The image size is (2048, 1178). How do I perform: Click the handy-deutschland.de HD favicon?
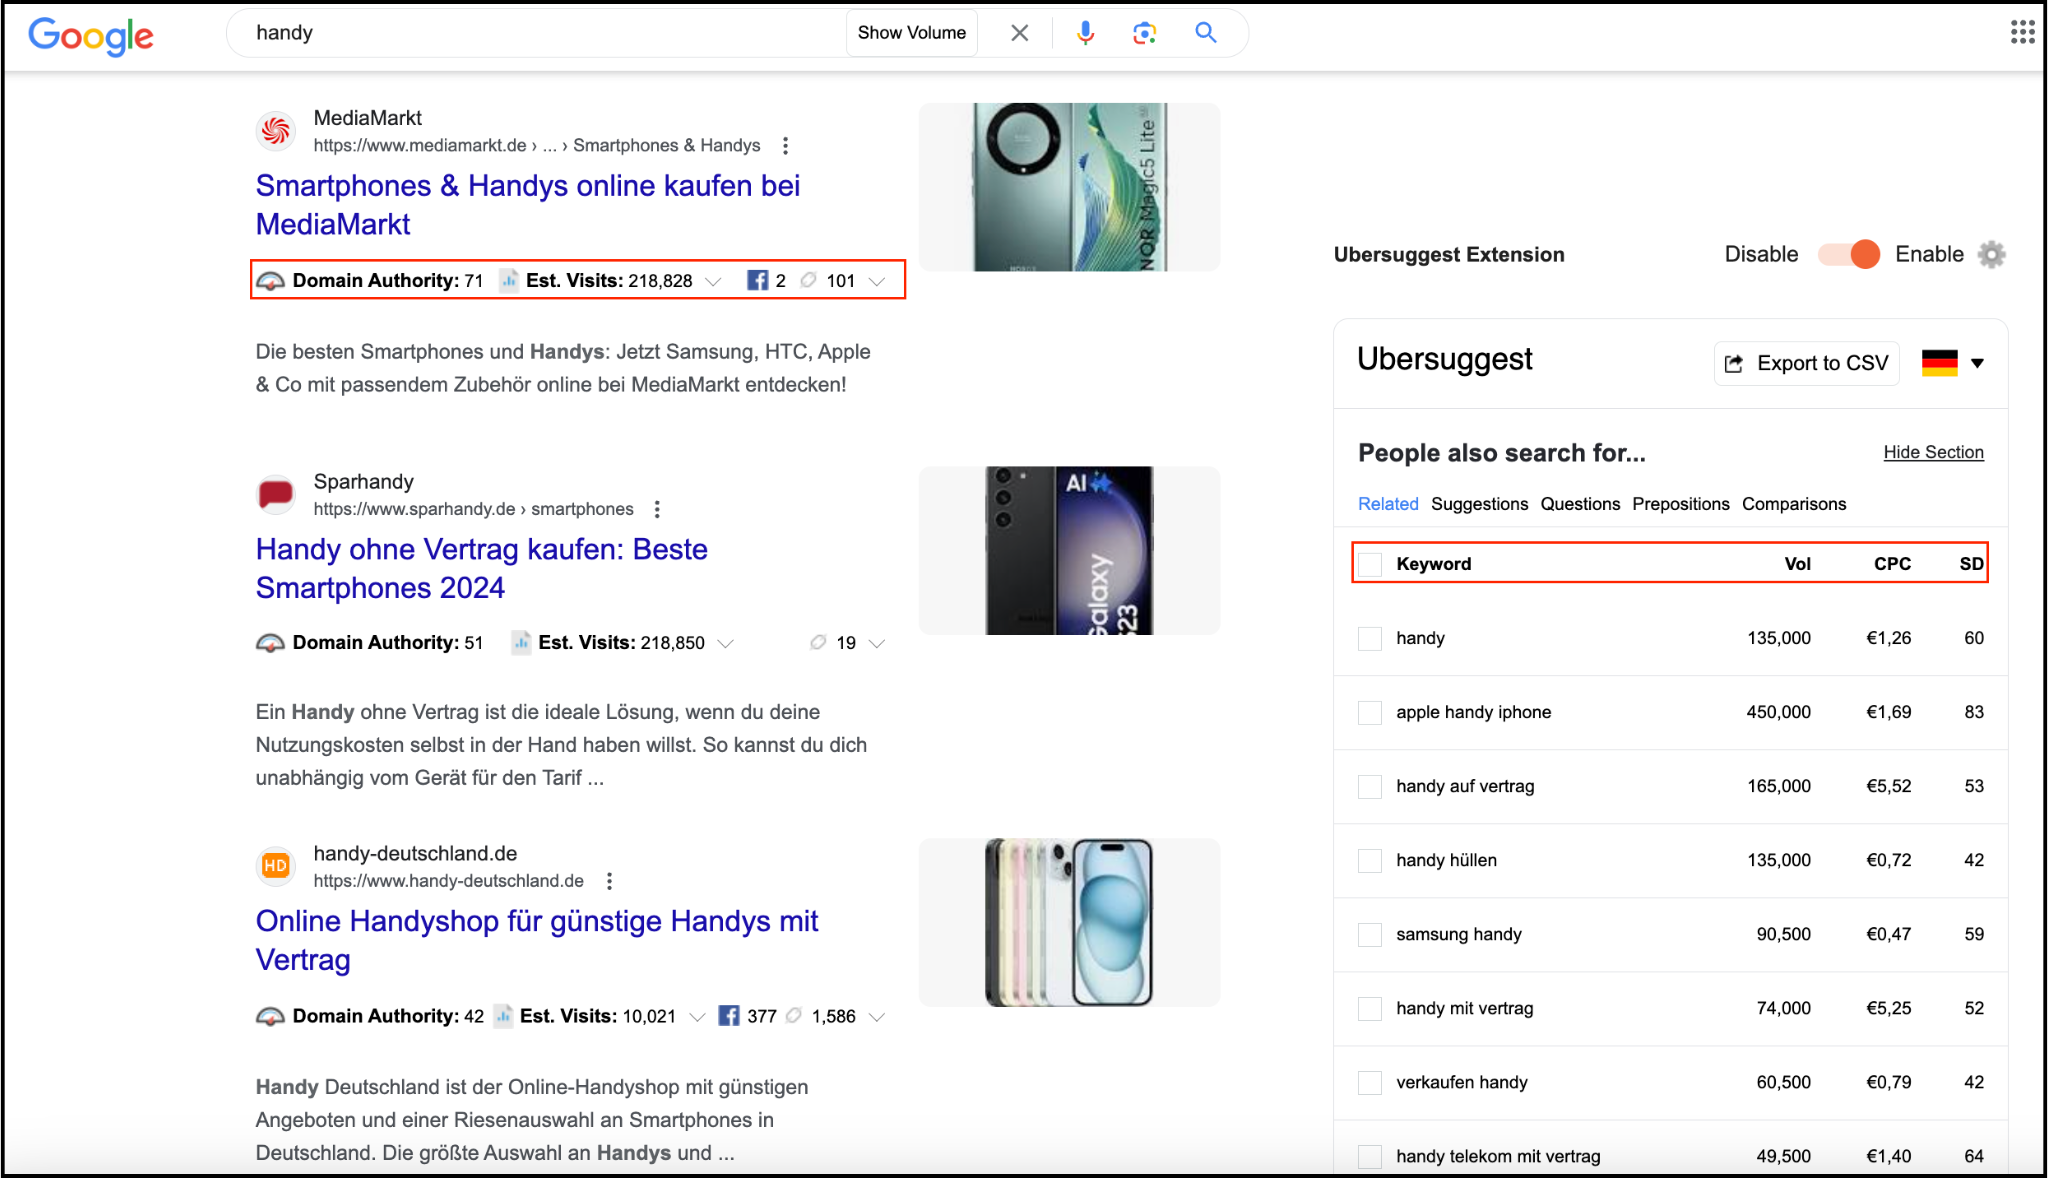[276, 866]
